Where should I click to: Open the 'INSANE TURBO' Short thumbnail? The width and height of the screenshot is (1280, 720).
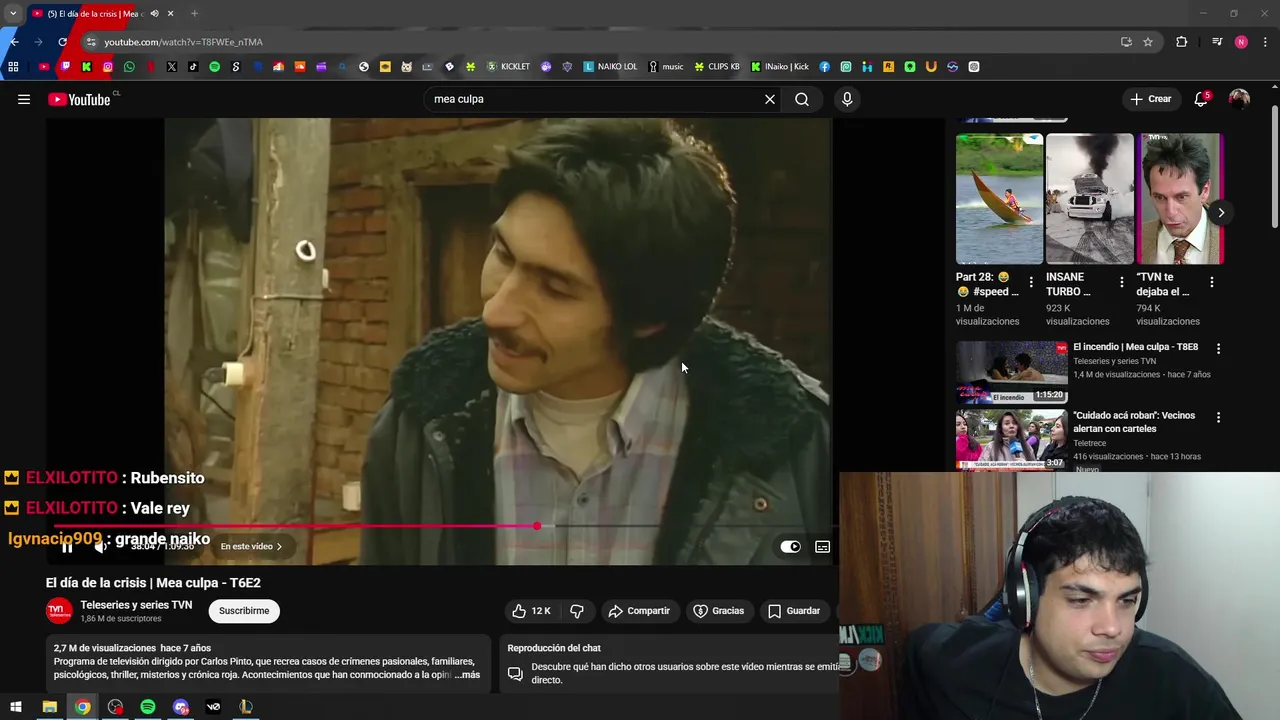(1090, 199)
